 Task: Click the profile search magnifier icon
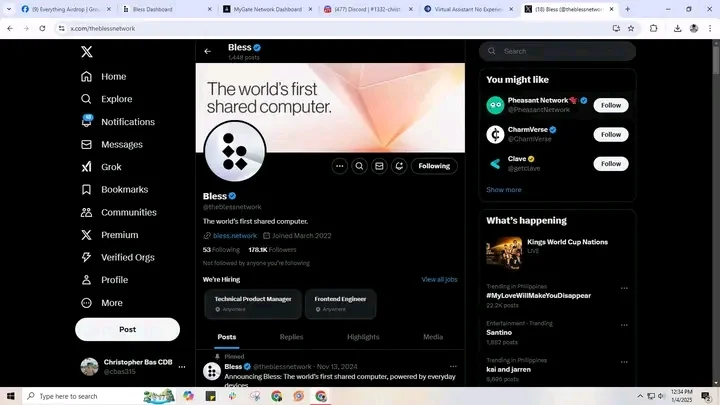tap(359, 166)
